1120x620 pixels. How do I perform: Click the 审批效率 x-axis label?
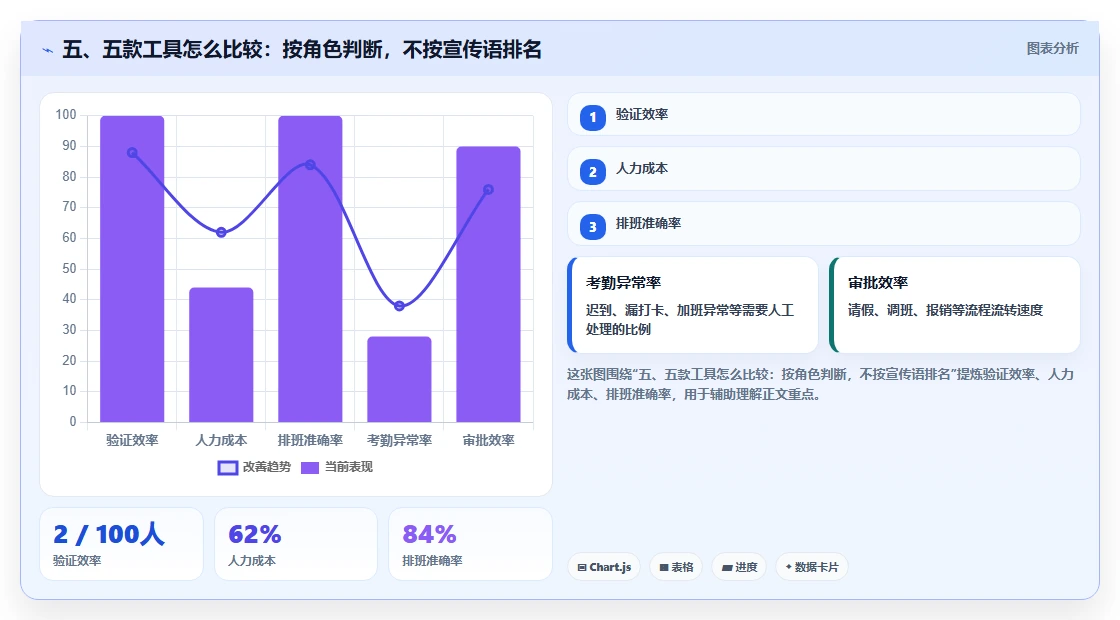(489, 441)
